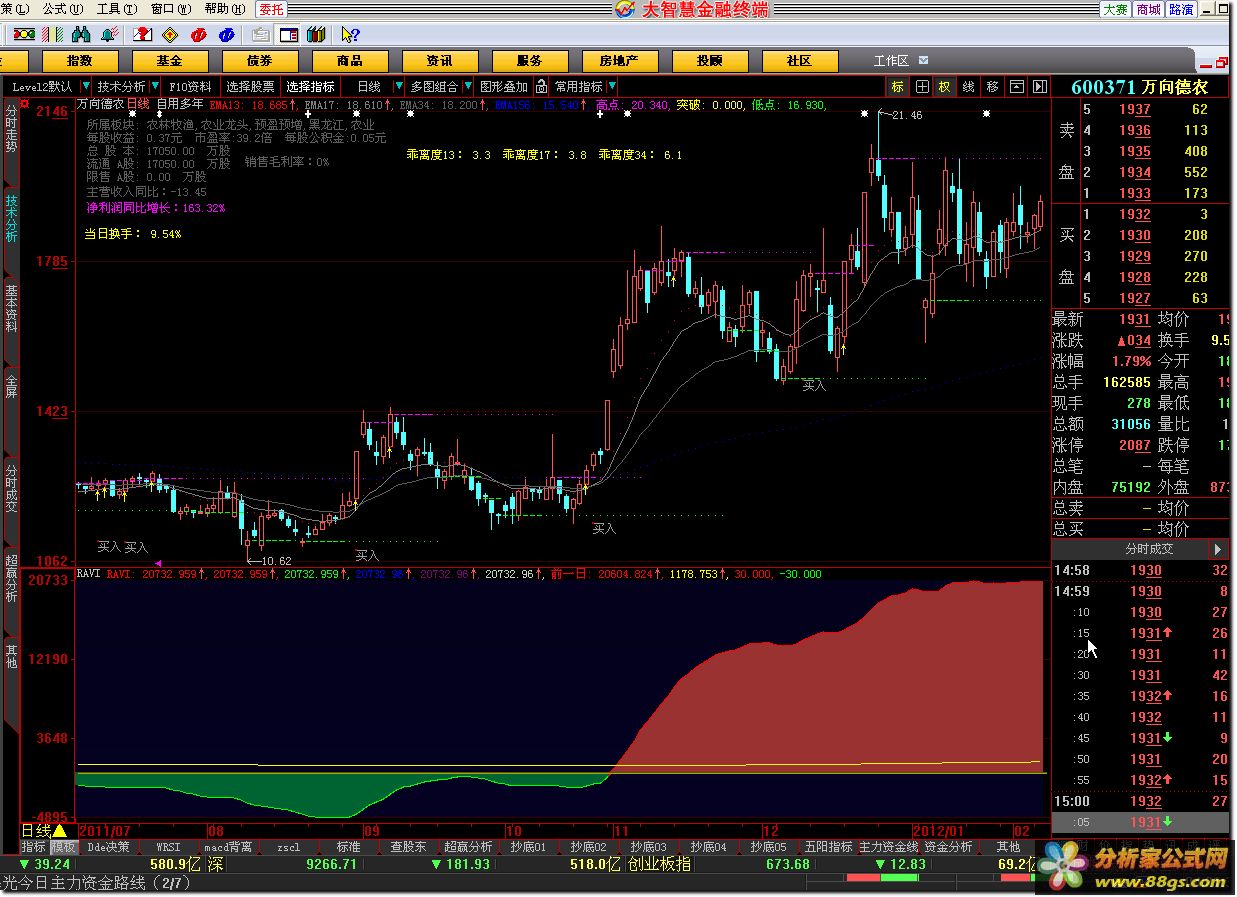Open the 服务 yellow category button
The width and height of the screenshot is (1237, 897).
(x=529, y=61)
